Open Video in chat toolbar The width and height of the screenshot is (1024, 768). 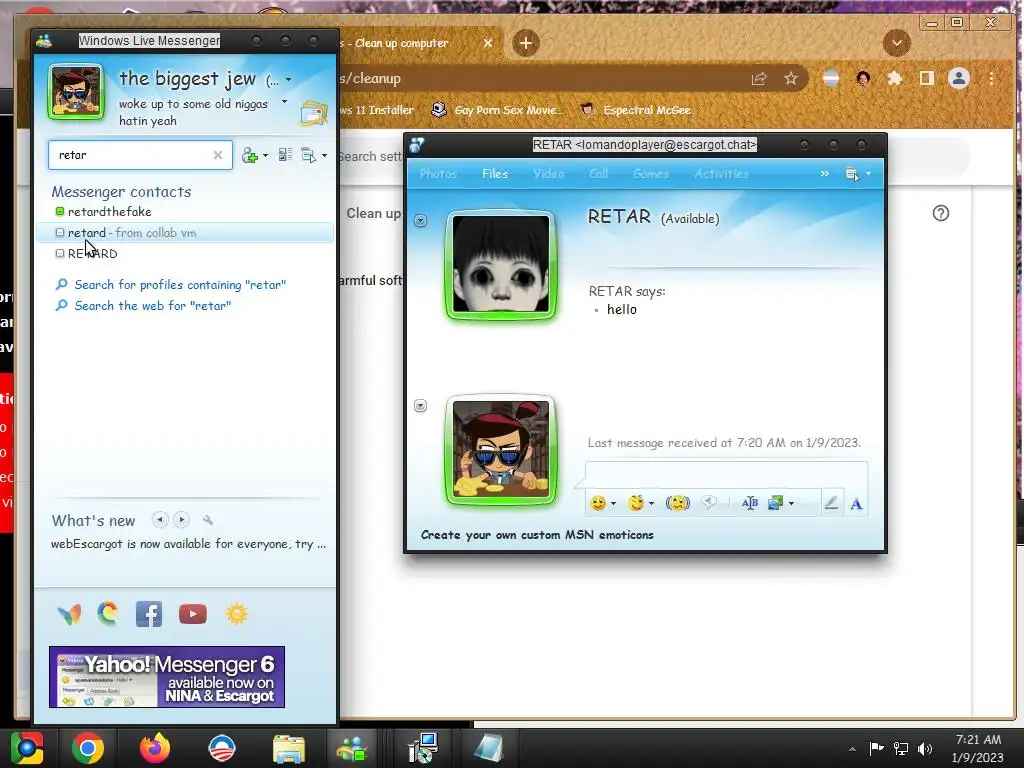(x=549, y=174)
